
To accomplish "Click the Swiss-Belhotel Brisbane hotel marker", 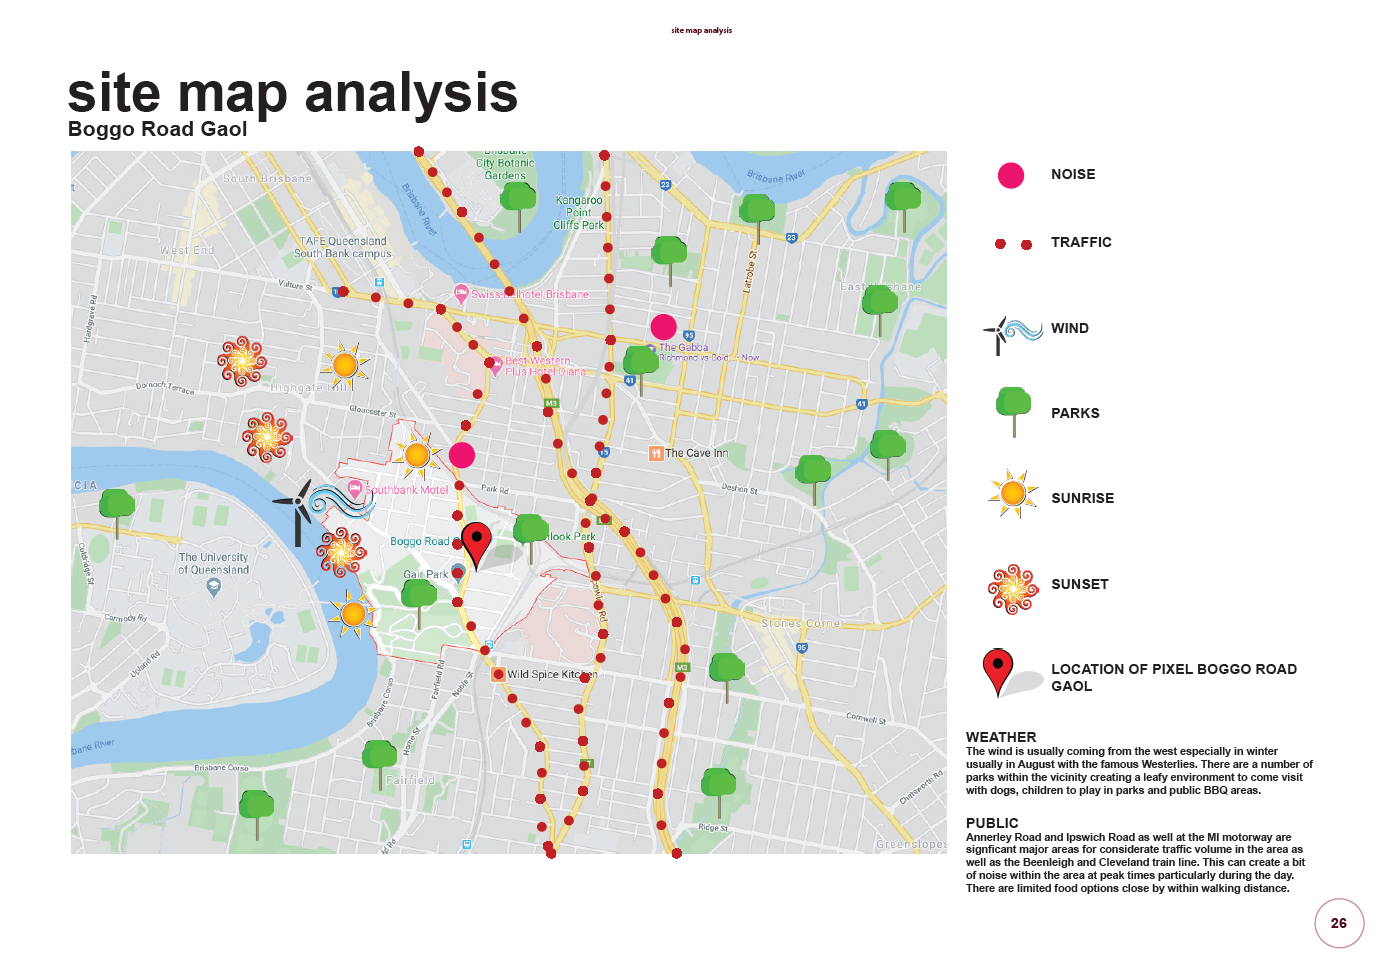I will click(461, 294).
